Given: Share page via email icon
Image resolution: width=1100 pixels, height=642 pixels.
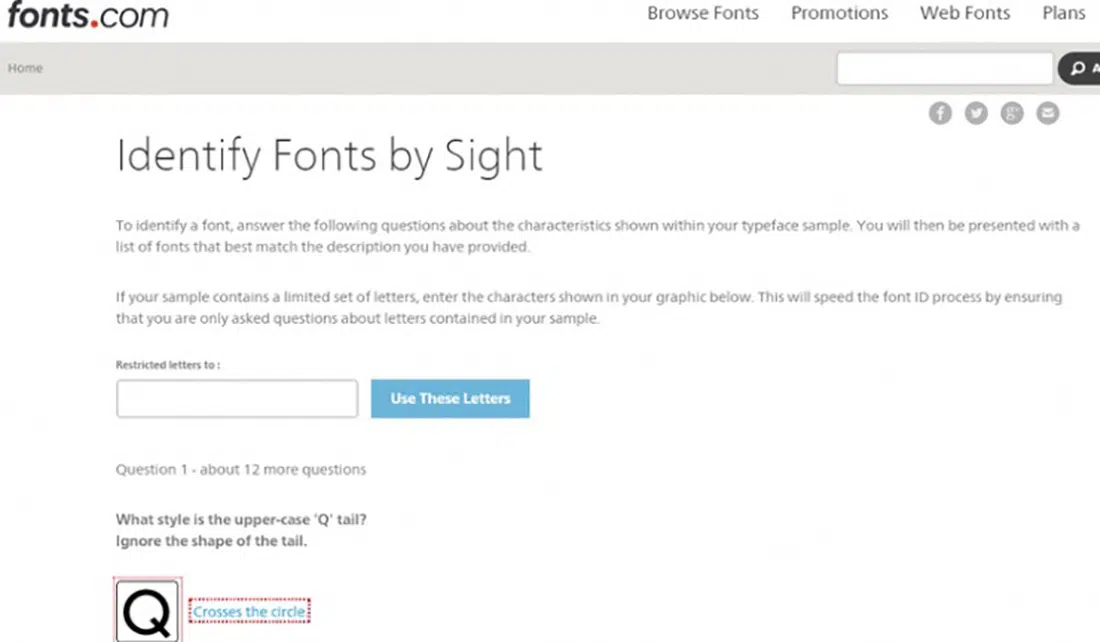Looking at the screenshot, I should [x=1047, y=113].
